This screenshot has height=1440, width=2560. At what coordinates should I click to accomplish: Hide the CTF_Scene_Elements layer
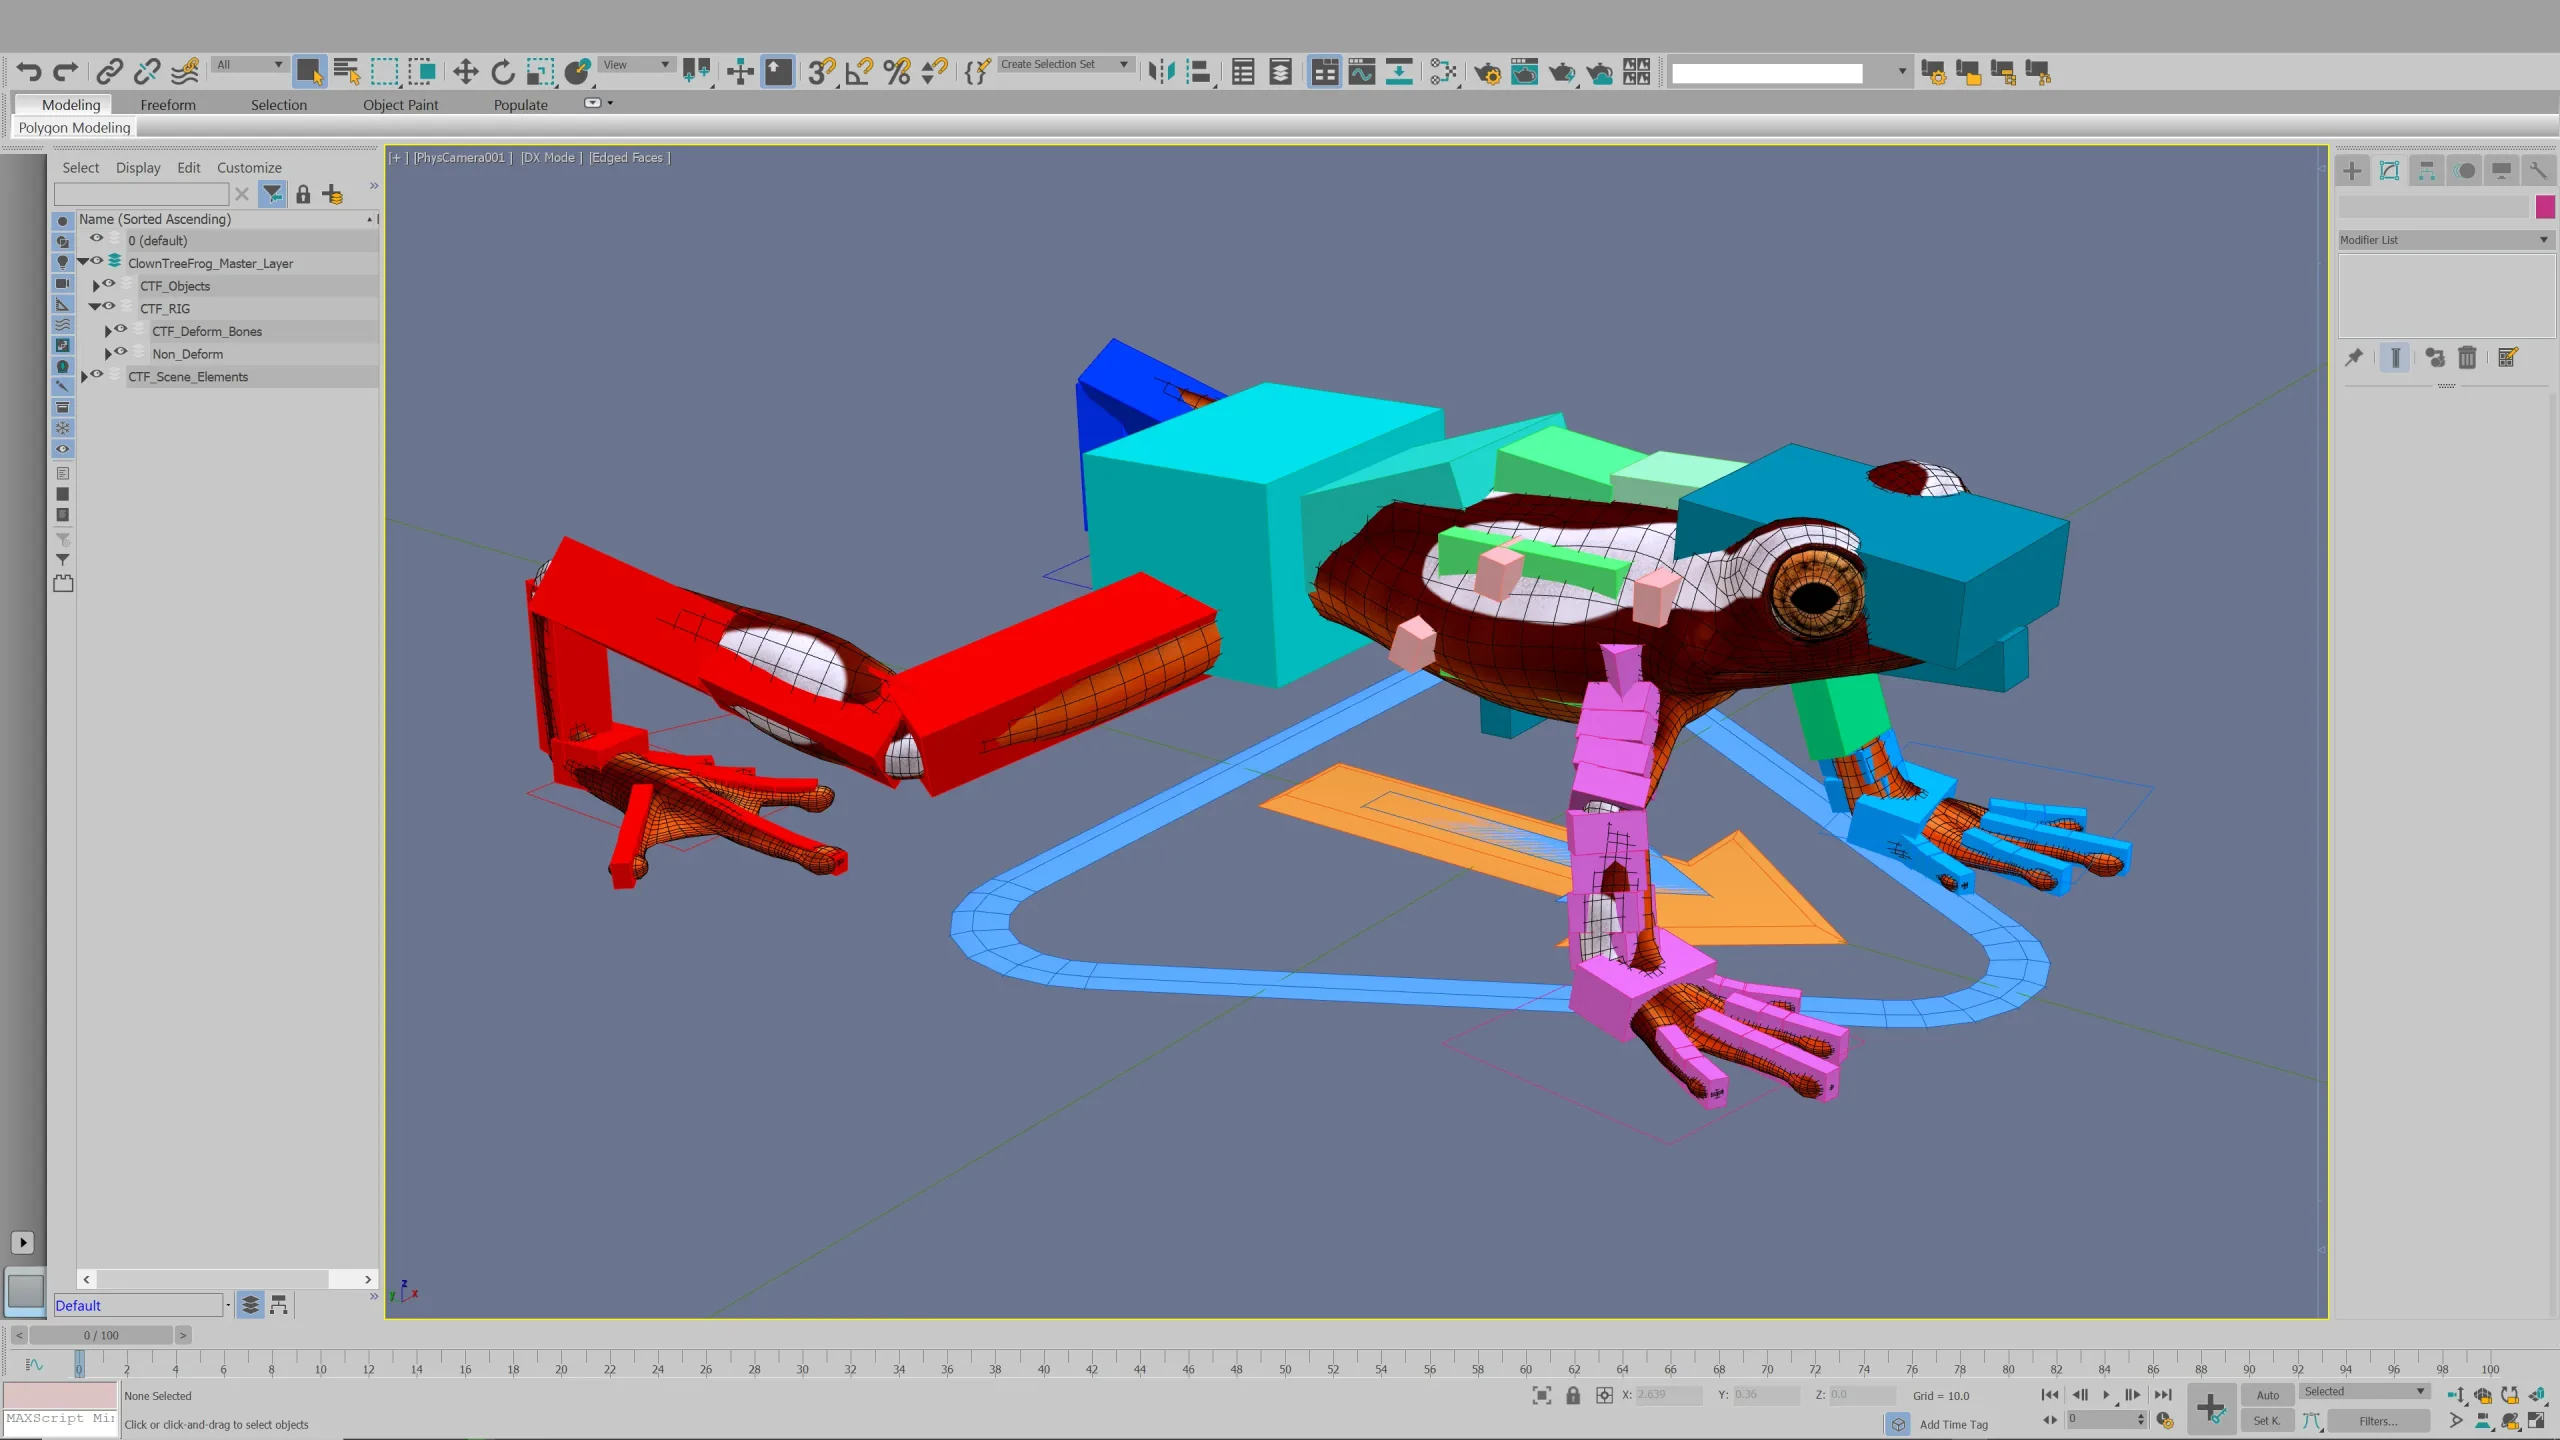pos(97,375)
